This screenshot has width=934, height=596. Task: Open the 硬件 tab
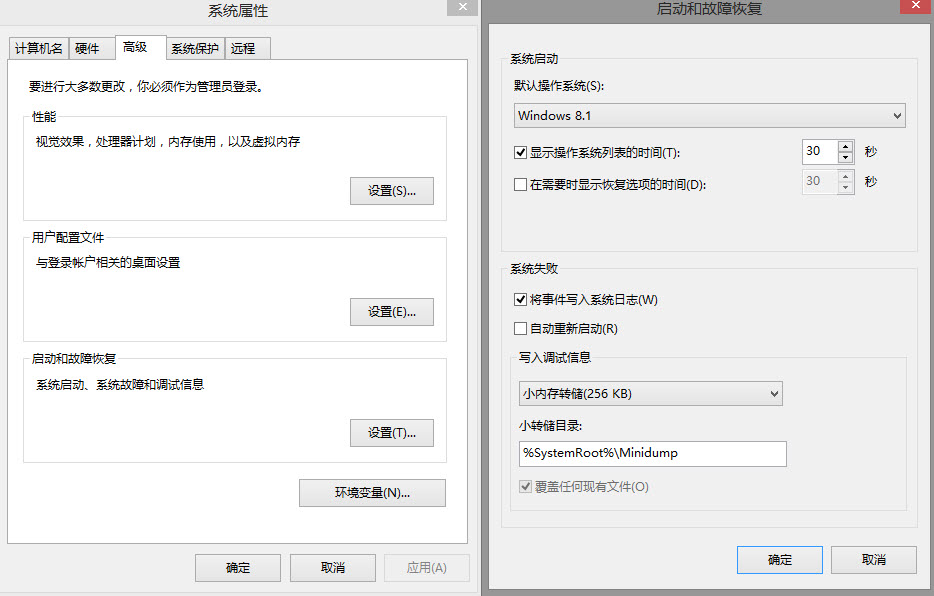click(88, 49)
